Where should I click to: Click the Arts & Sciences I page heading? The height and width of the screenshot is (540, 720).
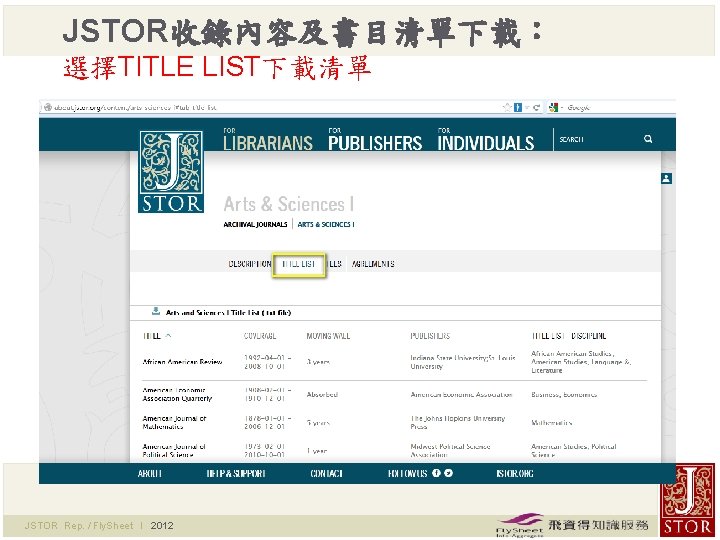pyautogui.click(x=289, y=204)
